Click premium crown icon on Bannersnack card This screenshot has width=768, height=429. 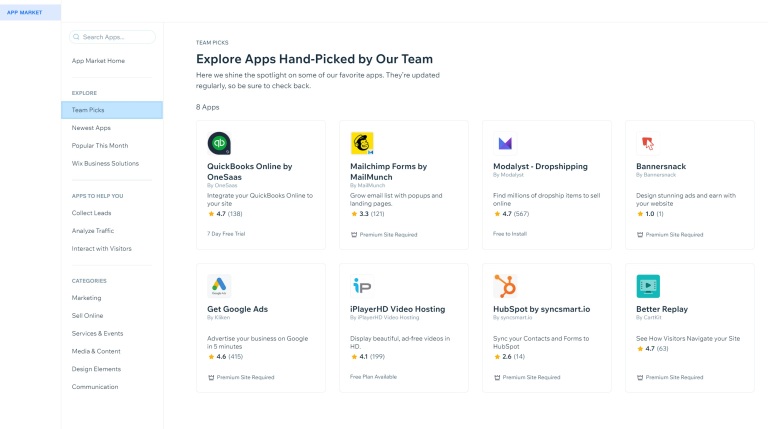(x=640, y=235)
